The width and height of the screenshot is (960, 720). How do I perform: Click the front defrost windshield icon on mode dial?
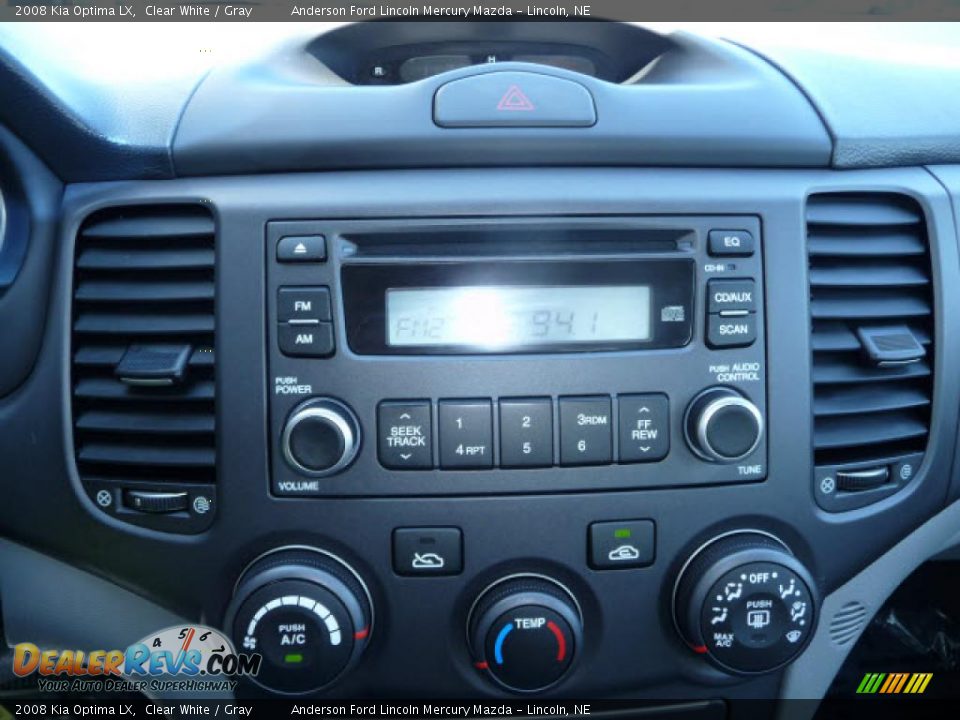point(793,637)
